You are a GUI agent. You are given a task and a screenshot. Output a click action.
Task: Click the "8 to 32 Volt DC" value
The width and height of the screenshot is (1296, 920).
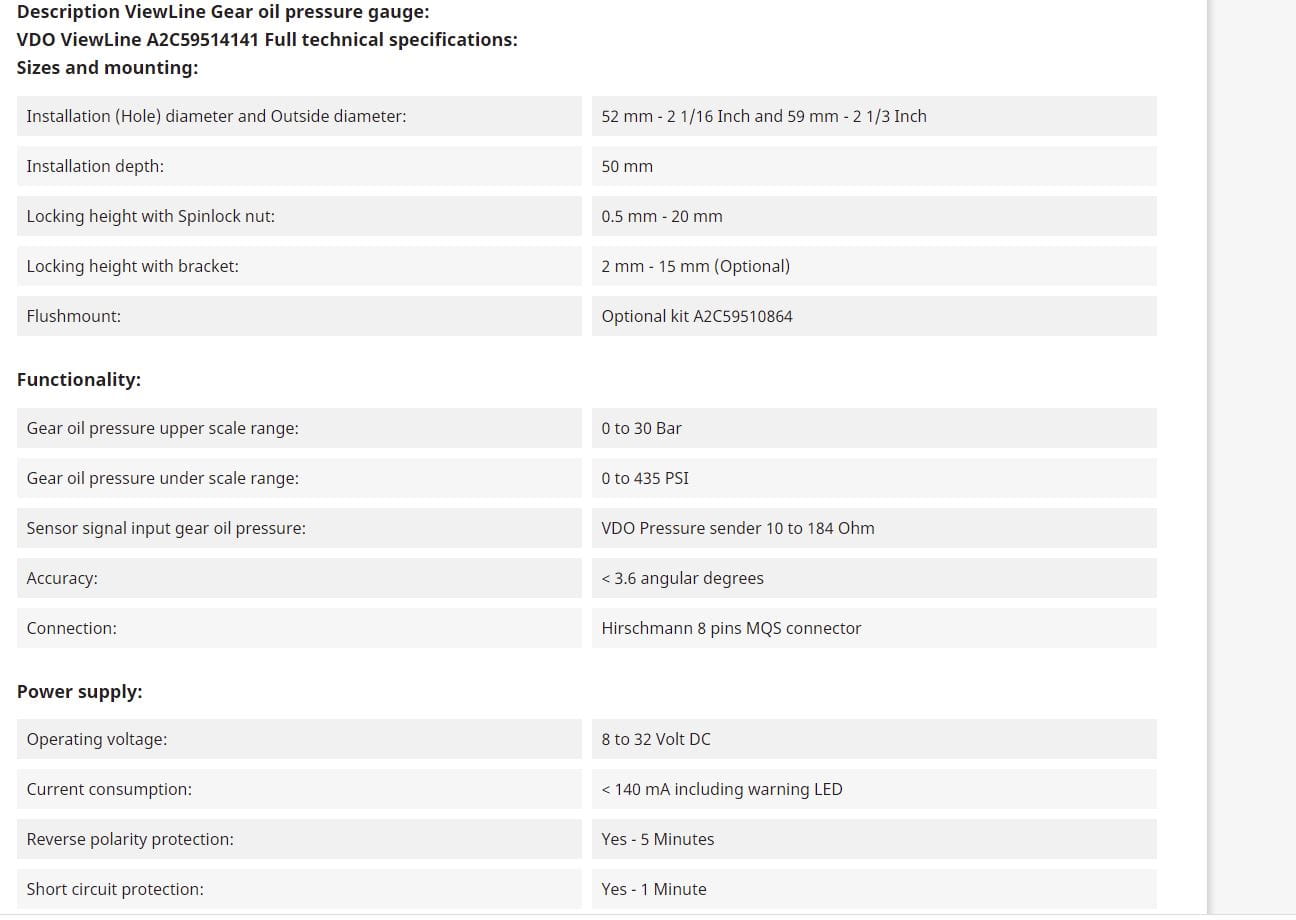(x=656, y=739)
